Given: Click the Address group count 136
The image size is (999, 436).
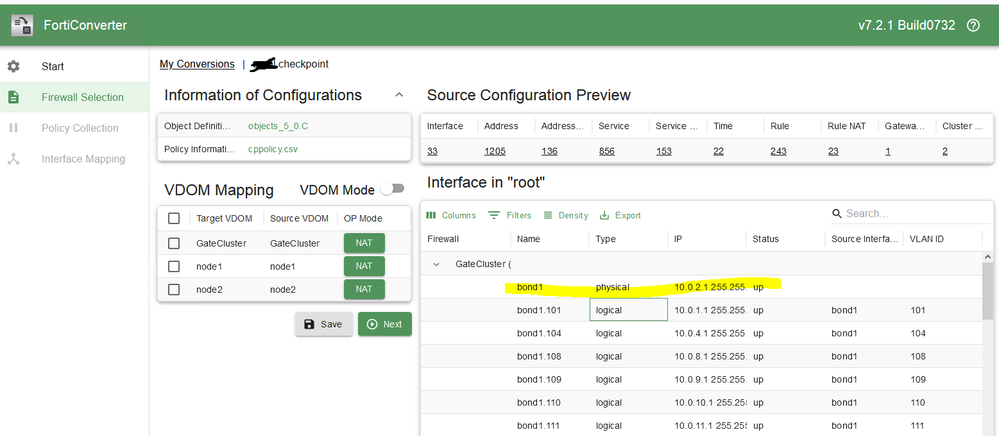Looking at the screenshot, I should pyautogui.click(x=549, y=152).
